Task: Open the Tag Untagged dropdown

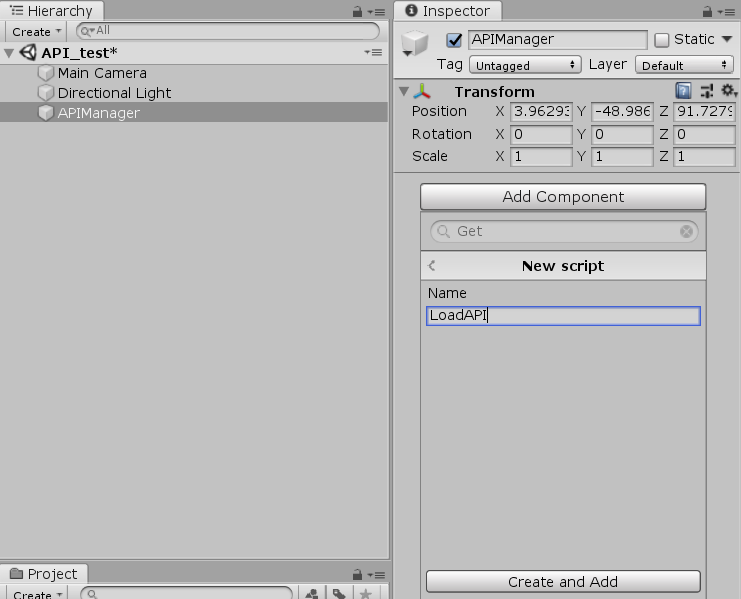Action: pyautogui.click(x=525, y=65)
